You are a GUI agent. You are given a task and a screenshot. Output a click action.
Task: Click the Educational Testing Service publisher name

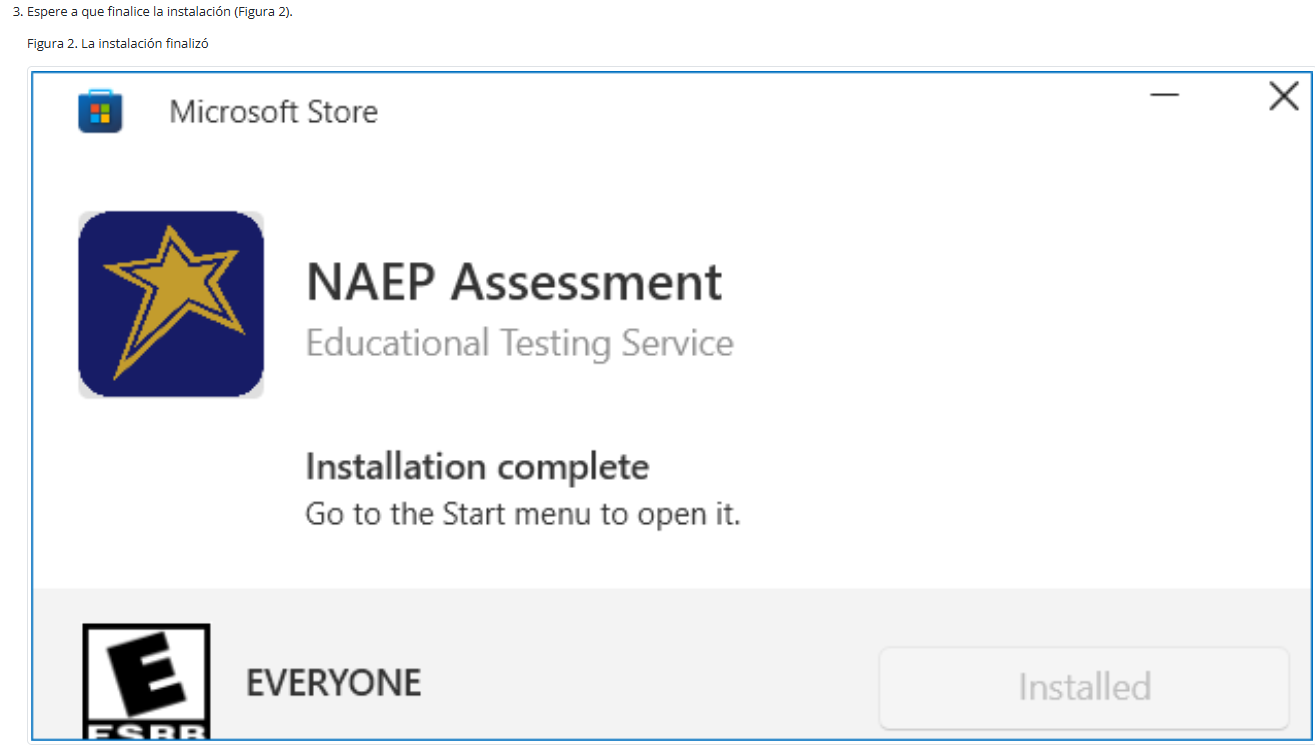[519, 343]
